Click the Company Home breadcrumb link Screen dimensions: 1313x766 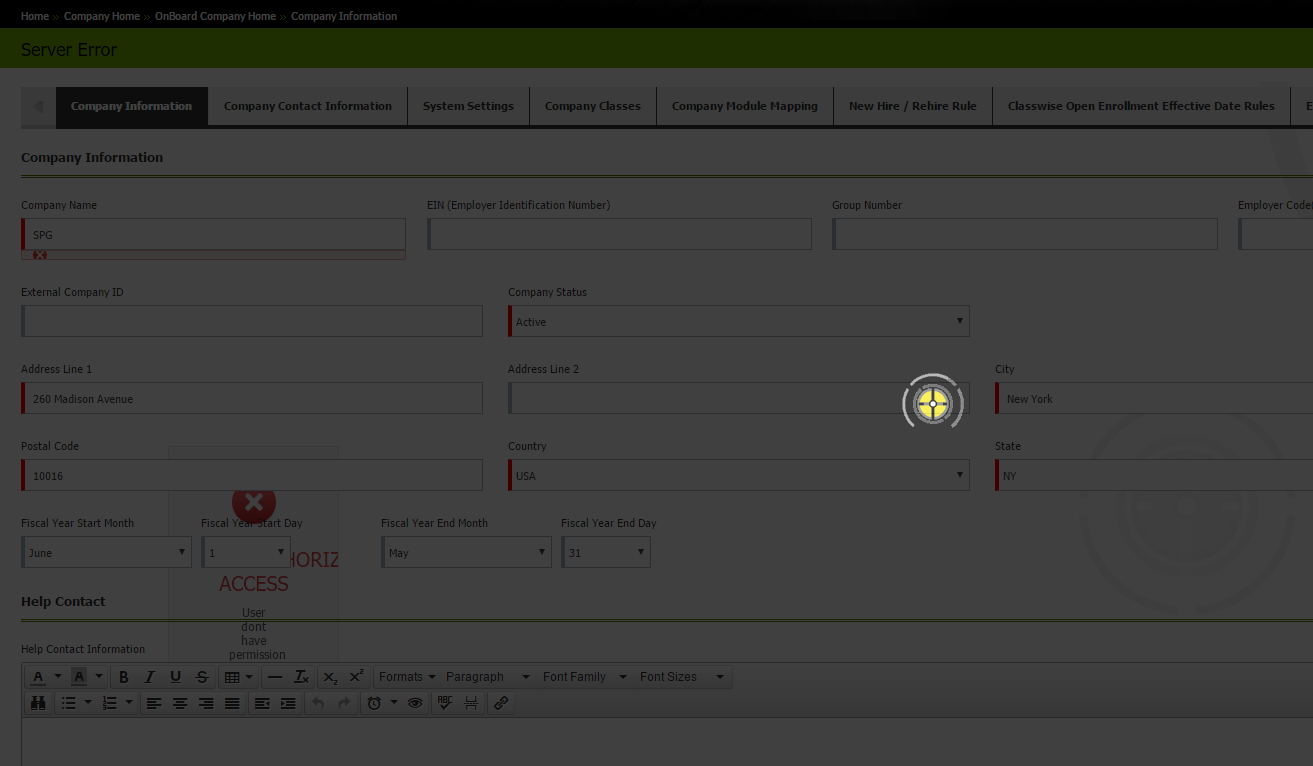(102, 16)
